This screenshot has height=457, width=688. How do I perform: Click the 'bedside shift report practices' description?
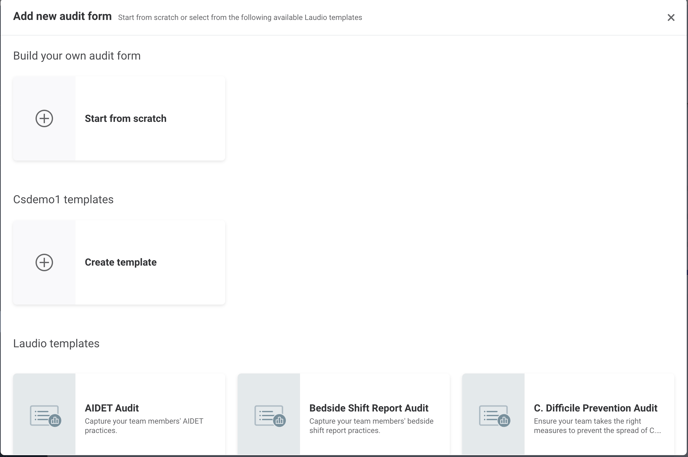tap(371, 425)
